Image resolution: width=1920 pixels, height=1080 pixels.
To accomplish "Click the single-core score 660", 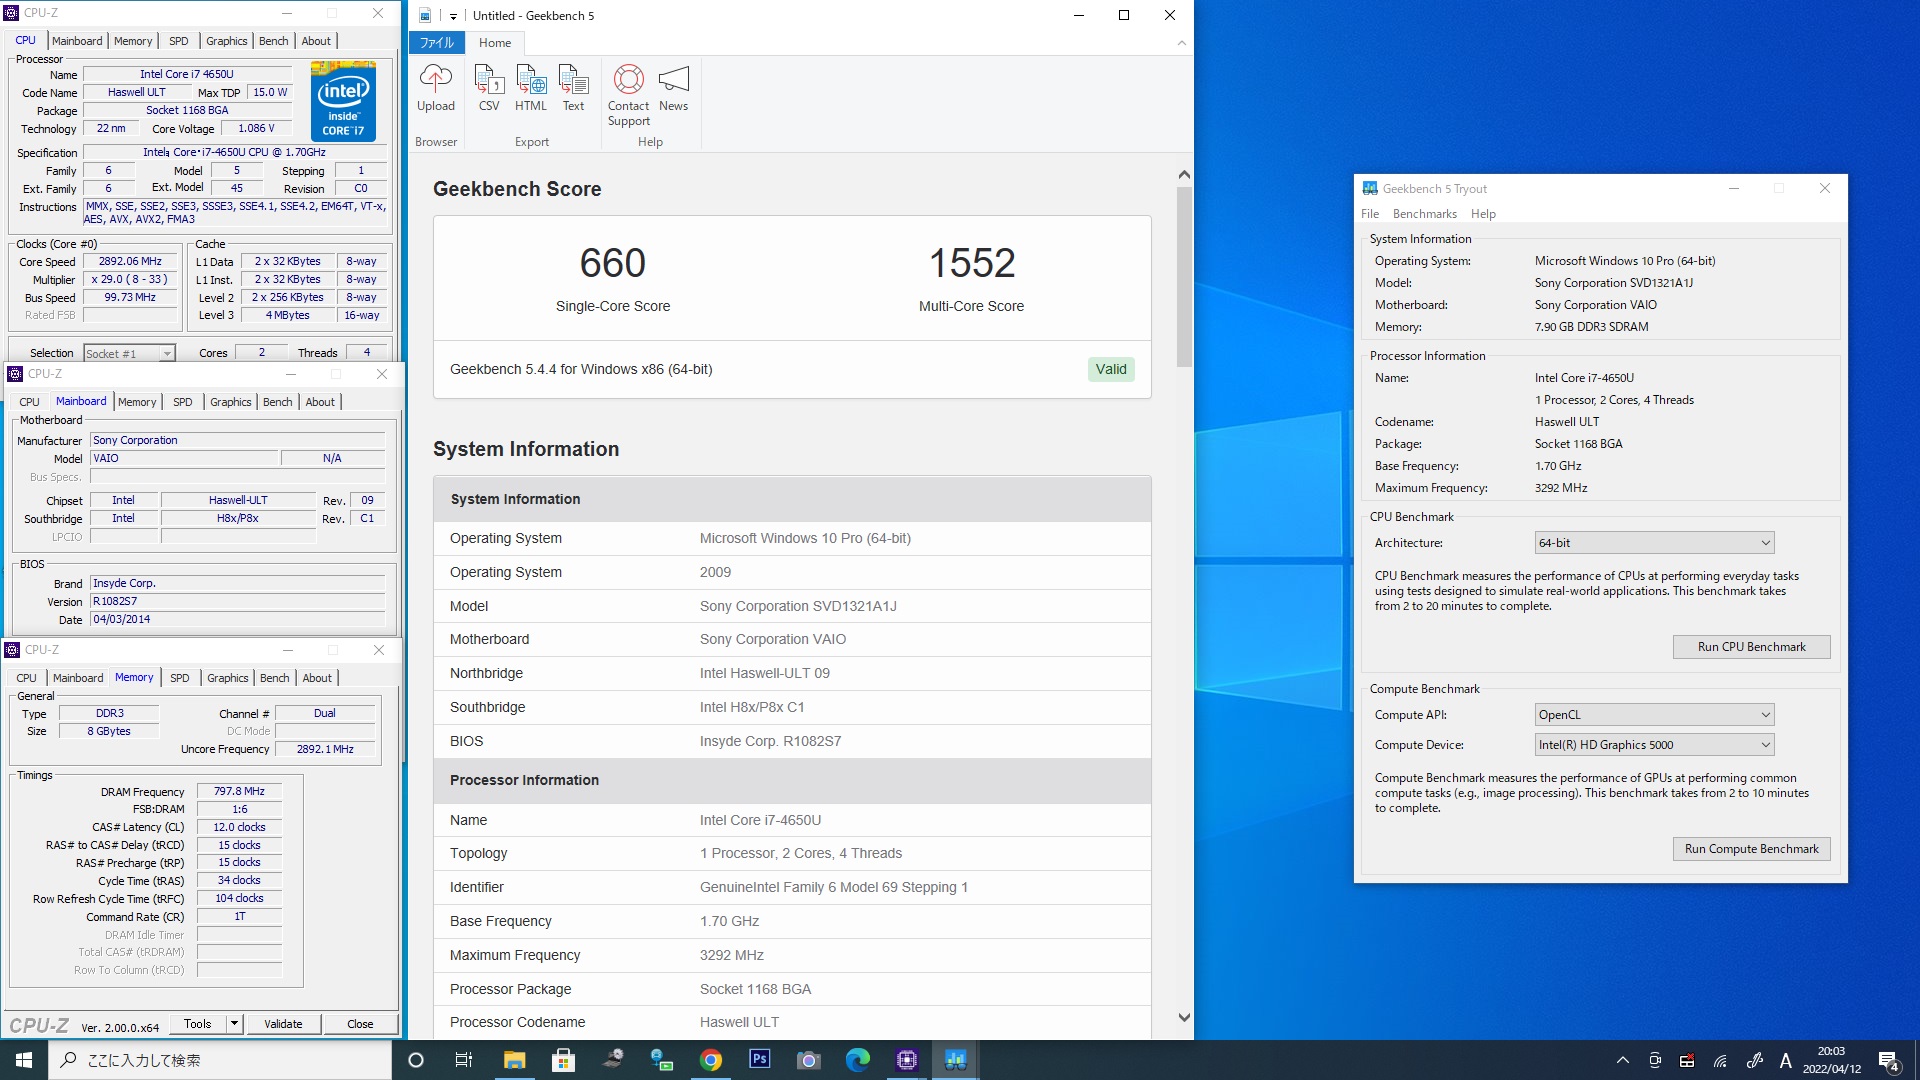I will click(613, 263).
